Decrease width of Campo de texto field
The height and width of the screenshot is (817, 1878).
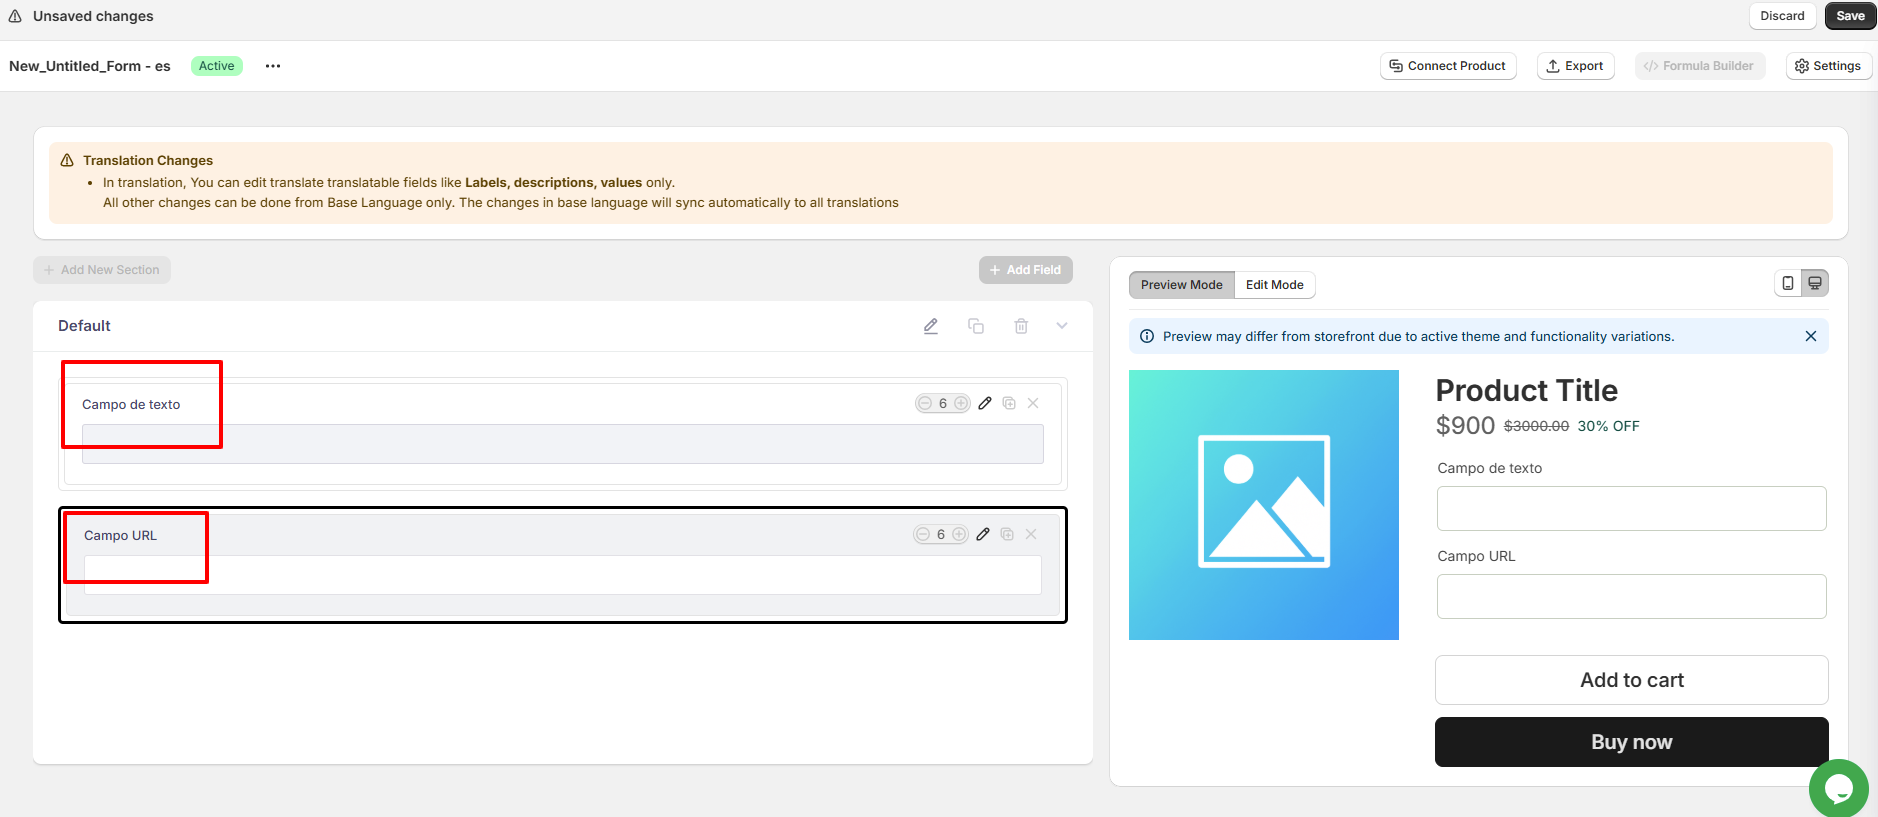point(925,403)
